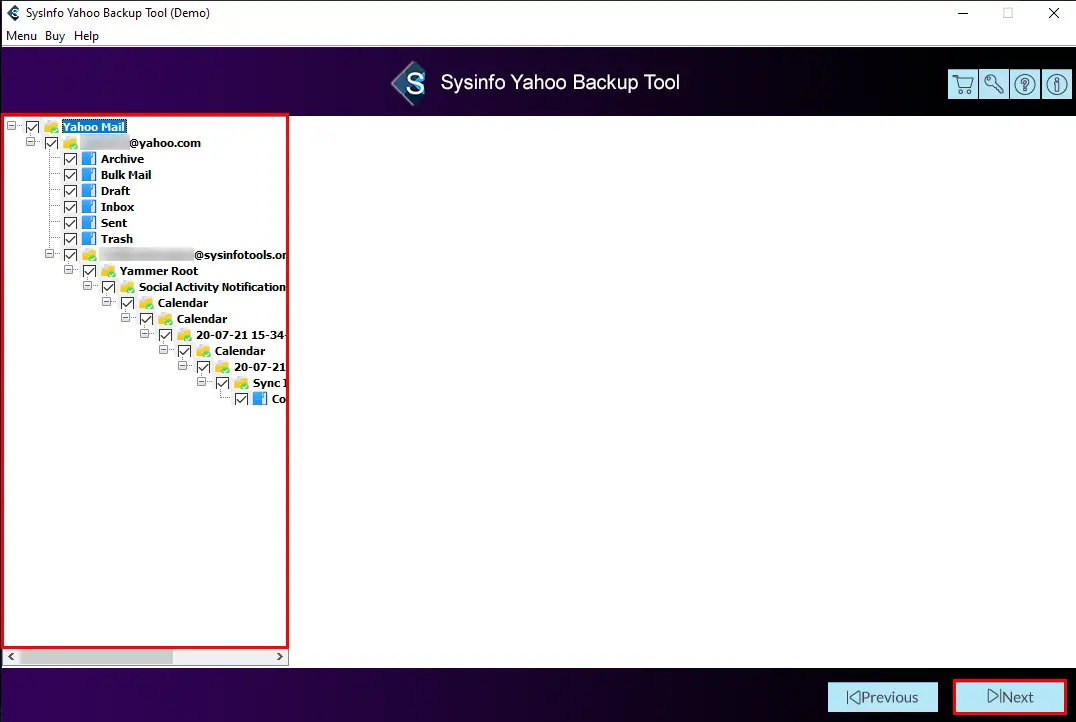Click the scroll right arrow

coord(279,657)
